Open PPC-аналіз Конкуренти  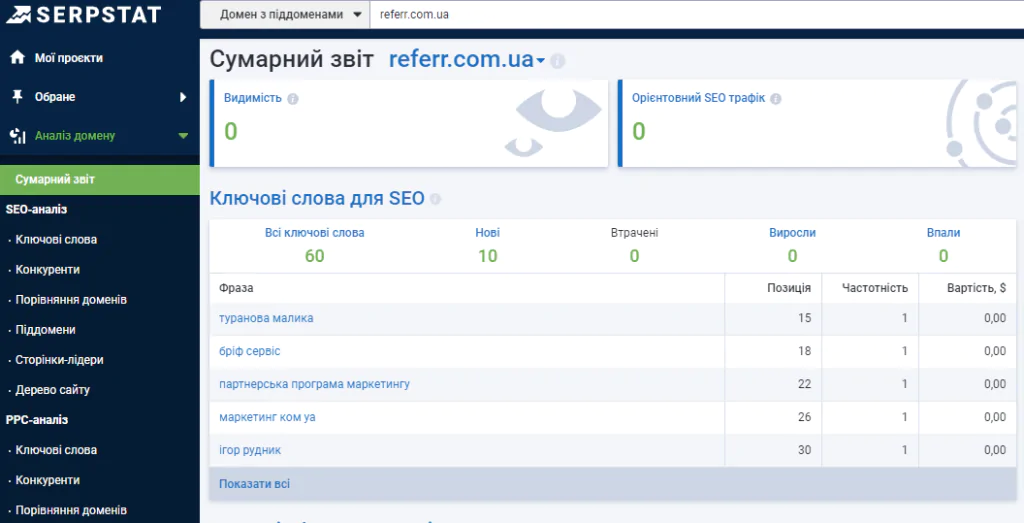pyautogui.click(x=48, y=480)
